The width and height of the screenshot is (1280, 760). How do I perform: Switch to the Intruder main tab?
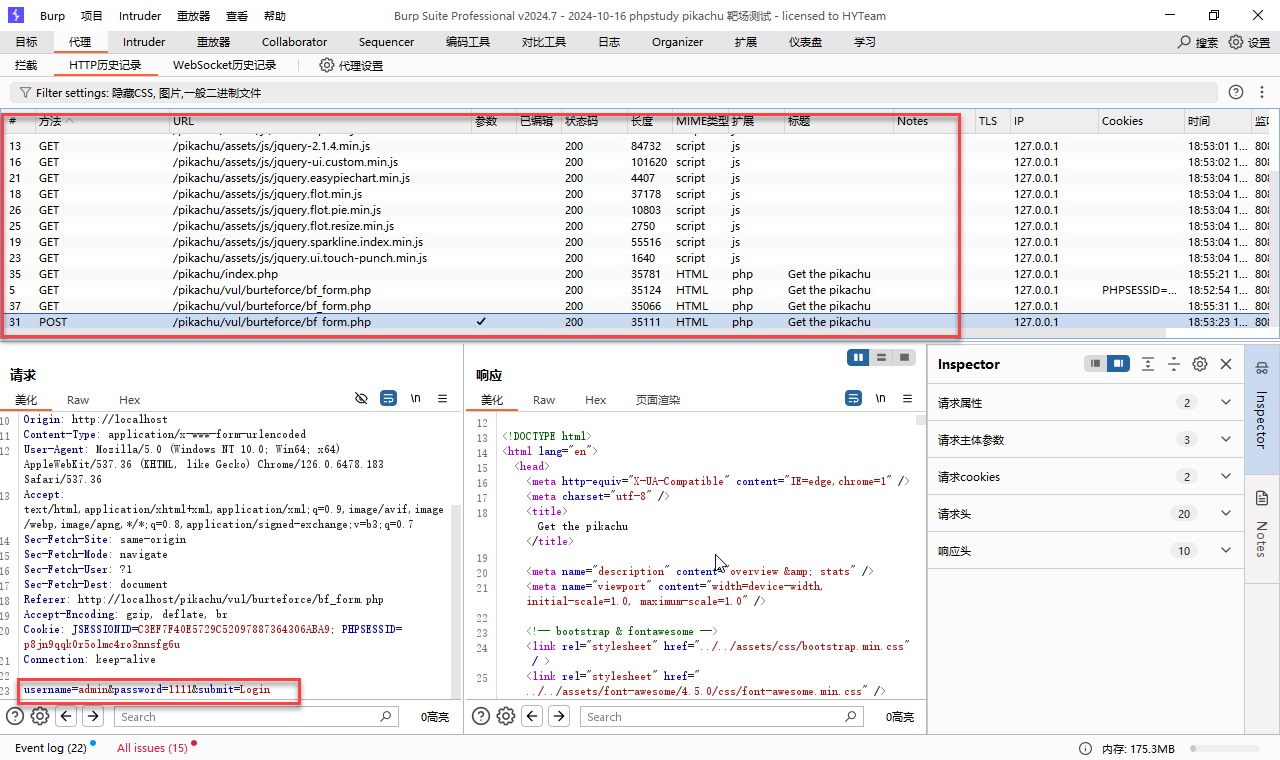pyautogui.click(x=144, y=42)
